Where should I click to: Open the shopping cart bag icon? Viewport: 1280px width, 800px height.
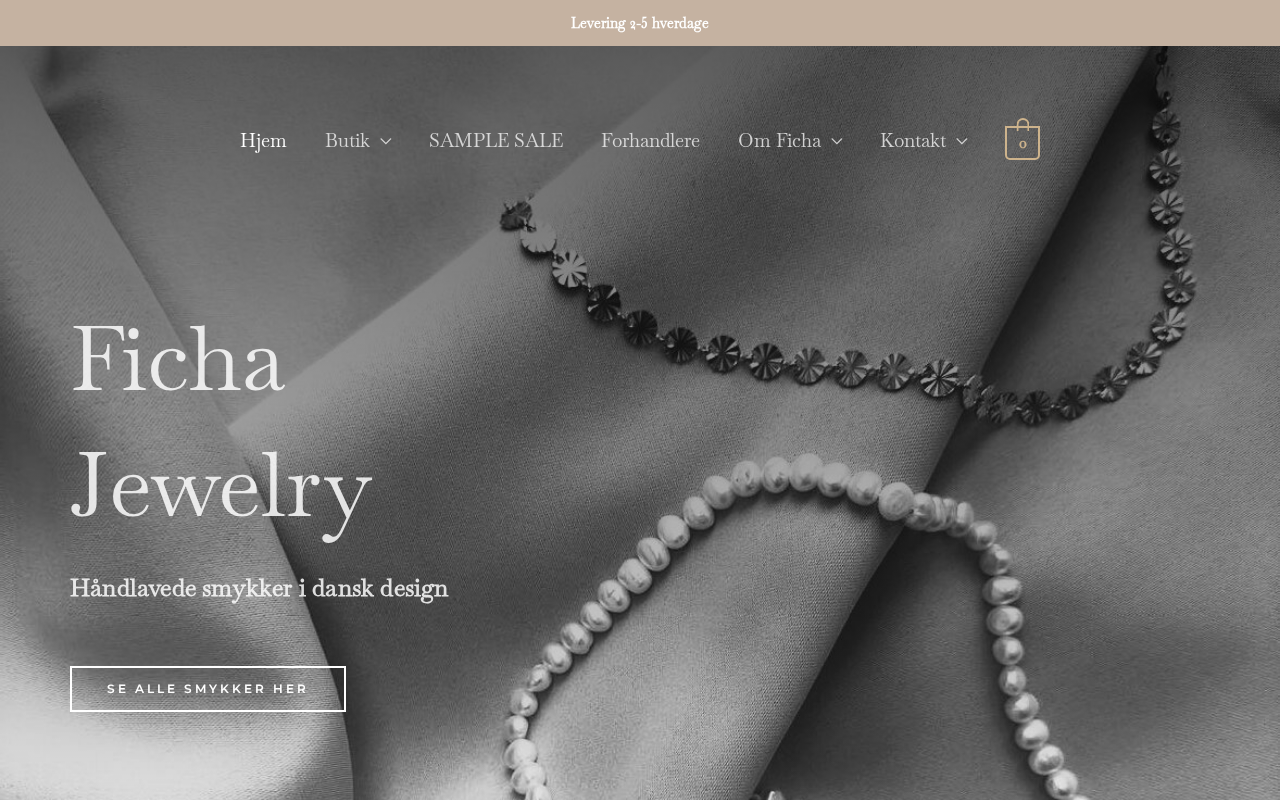click(1022, 140)
